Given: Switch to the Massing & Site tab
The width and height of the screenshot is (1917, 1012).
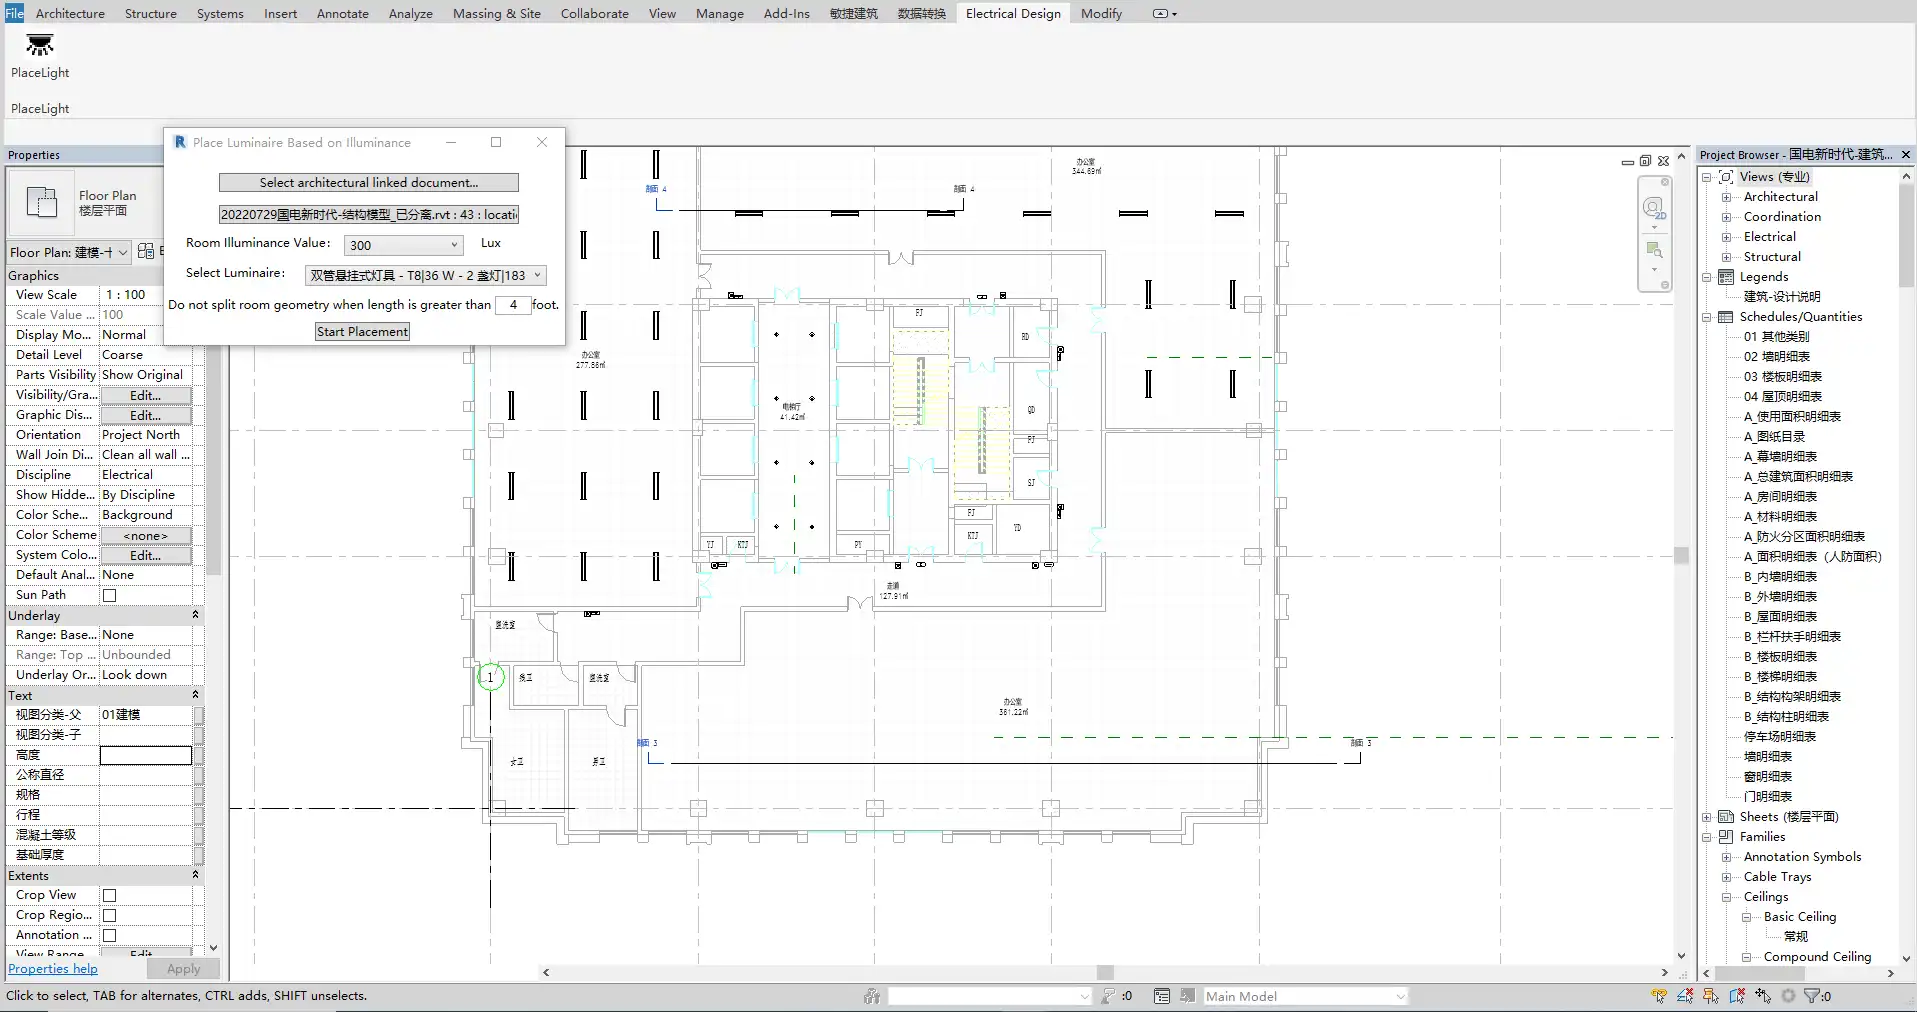Looking at the screenshot, I should pos(496,13).
